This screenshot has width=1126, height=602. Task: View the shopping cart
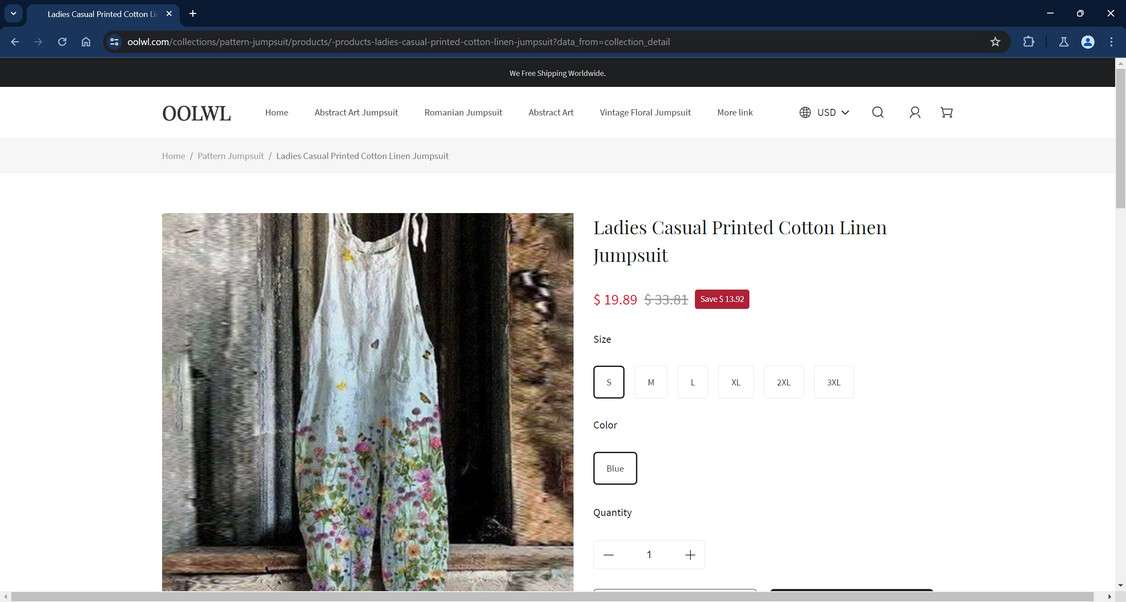pos(946,112)
